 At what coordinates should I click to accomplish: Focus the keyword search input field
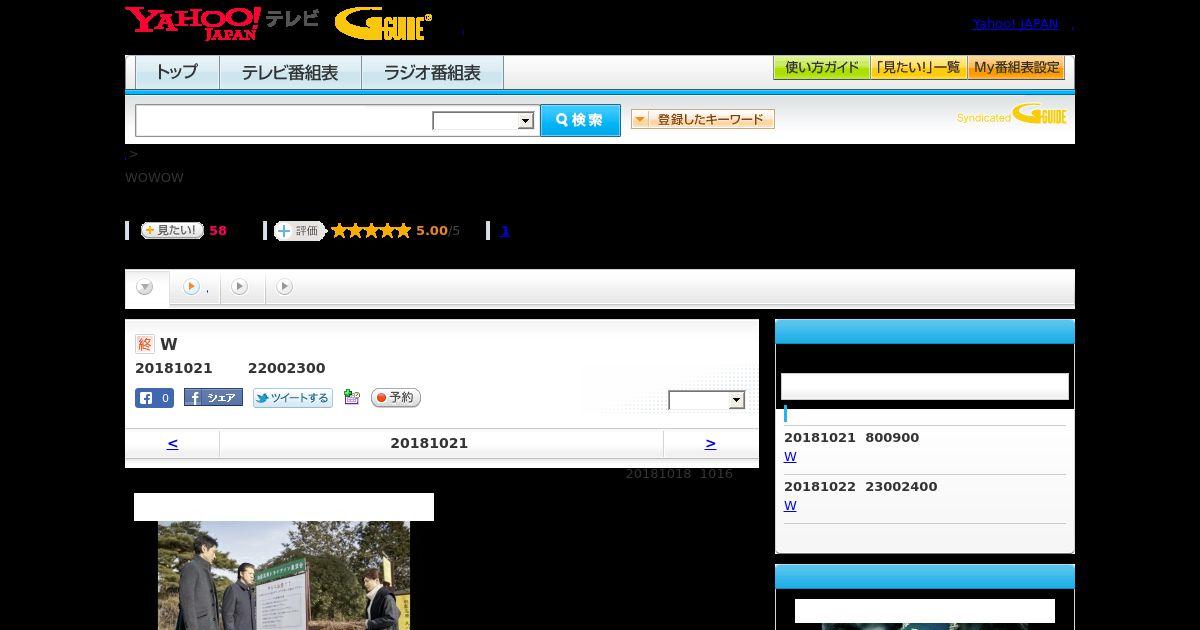[283, 120]
